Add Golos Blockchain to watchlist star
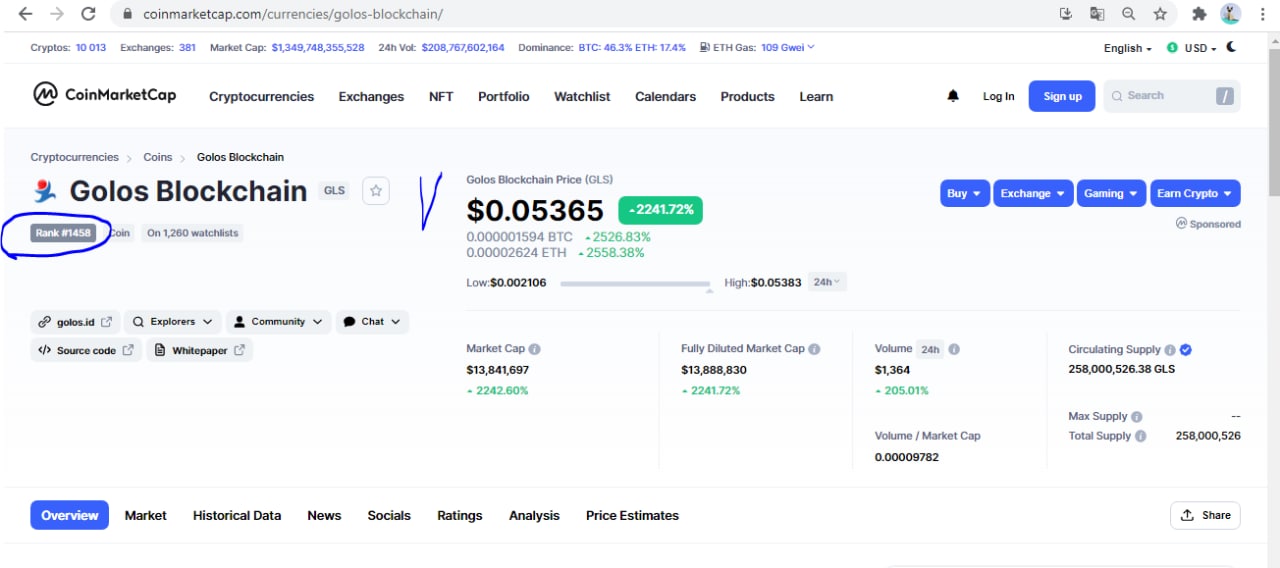Screen dimensions: 1280x568 click(x=376, y=190)
